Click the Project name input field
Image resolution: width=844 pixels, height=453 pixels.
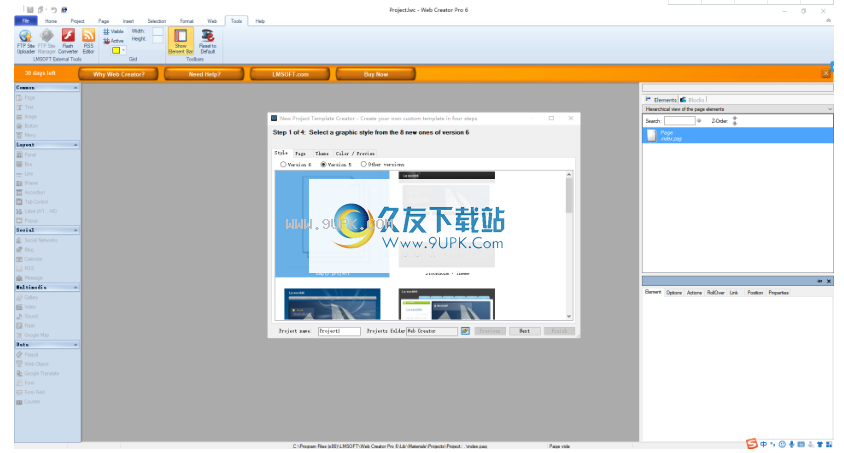[339, 331]
